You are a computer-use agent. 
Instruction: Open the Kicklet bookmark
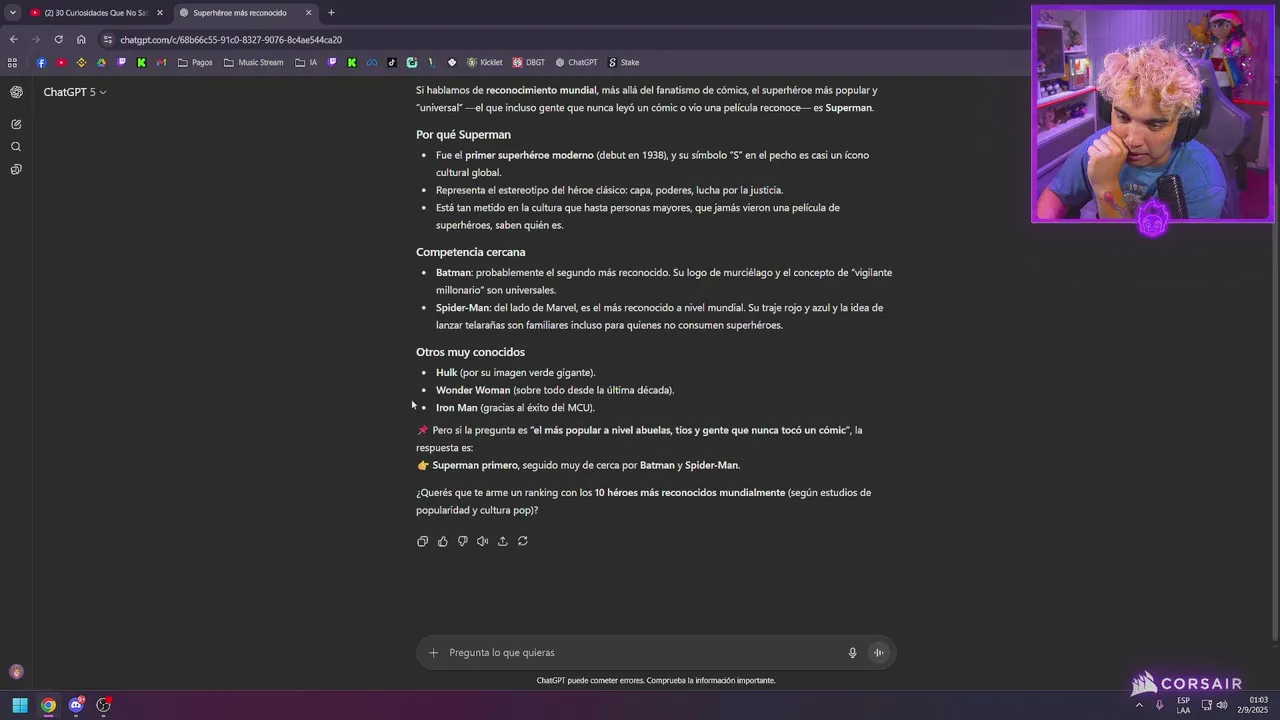click(485, 62)
